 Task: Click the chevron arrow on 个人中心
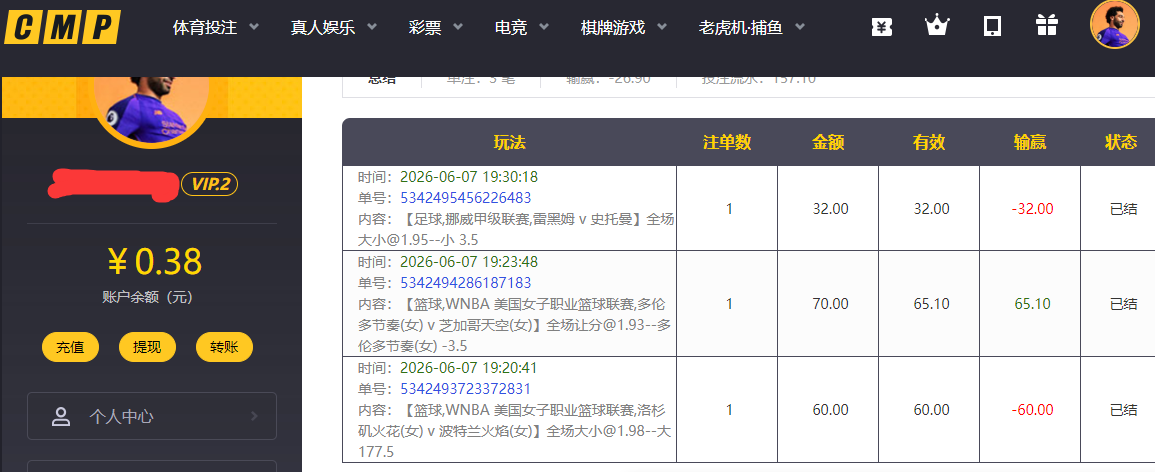pos(255,416)
